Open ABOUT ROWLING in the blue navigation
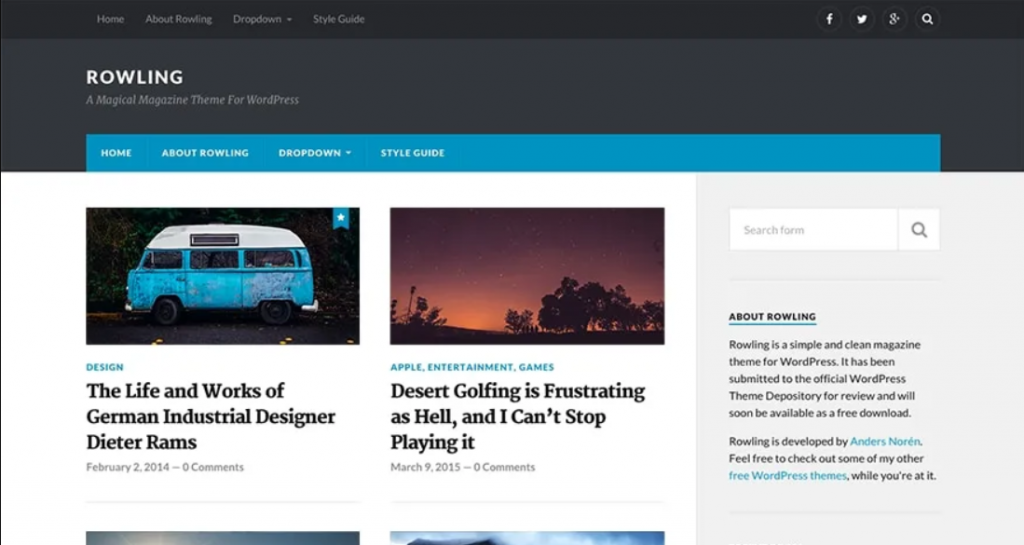This screenshot has width=1024, height=545. [x=205, y=153]
